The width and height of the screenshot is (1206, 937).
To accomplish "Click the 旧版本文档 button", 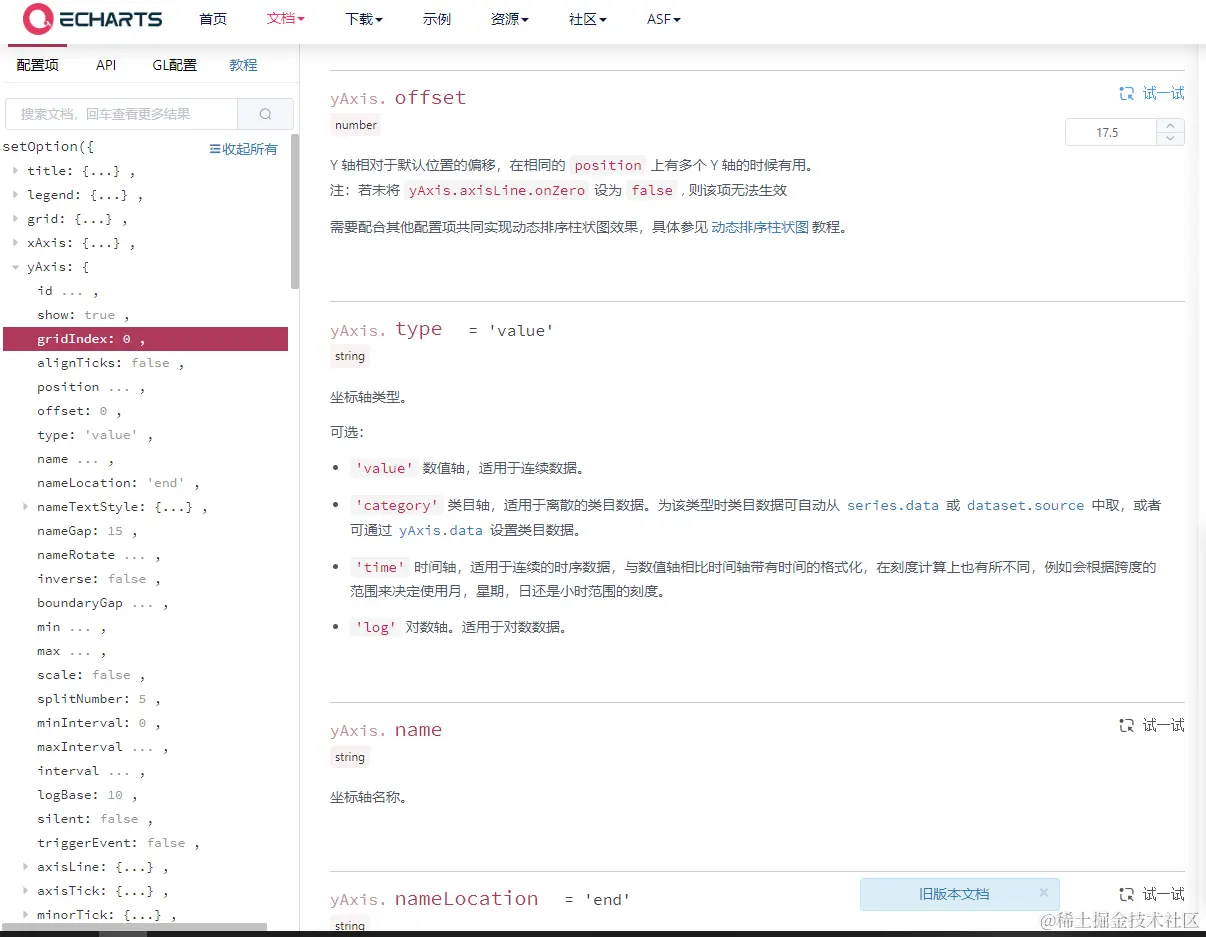I will pyautogui.click(x=954, y=894).
